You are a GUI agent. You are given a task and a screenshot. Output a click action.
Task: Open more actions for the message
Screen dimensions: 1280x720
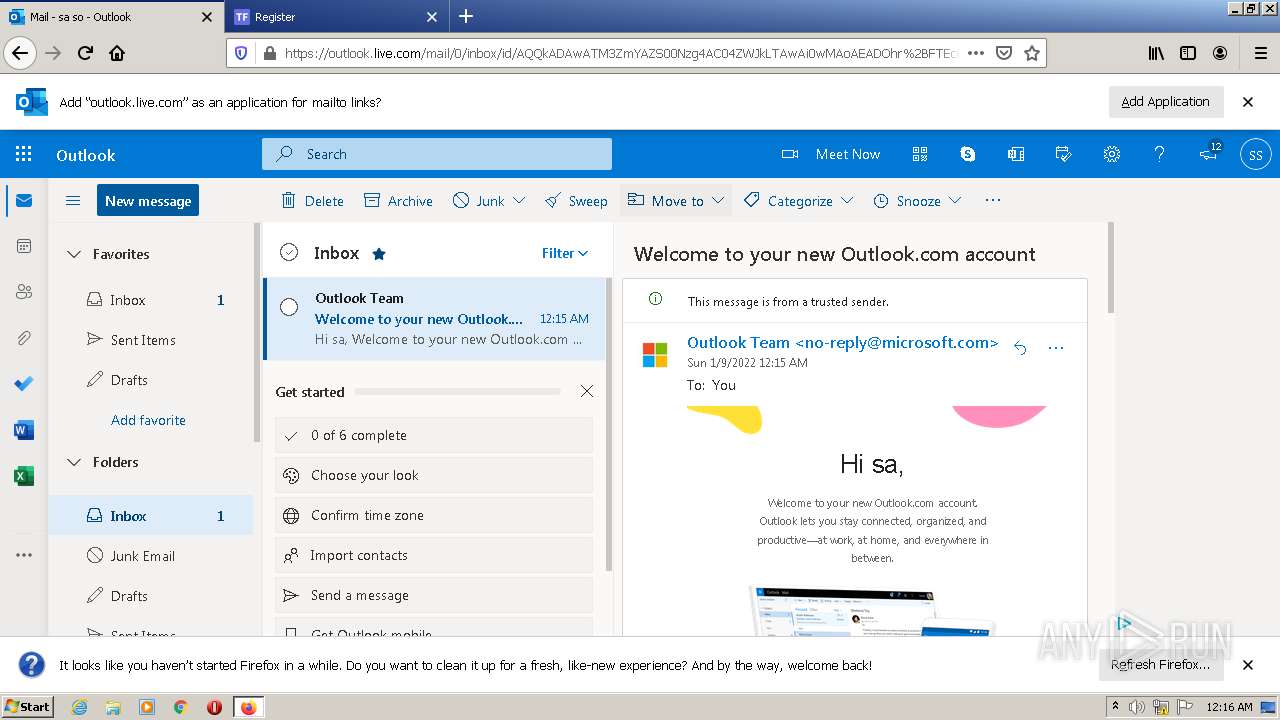coord(1056,348)
